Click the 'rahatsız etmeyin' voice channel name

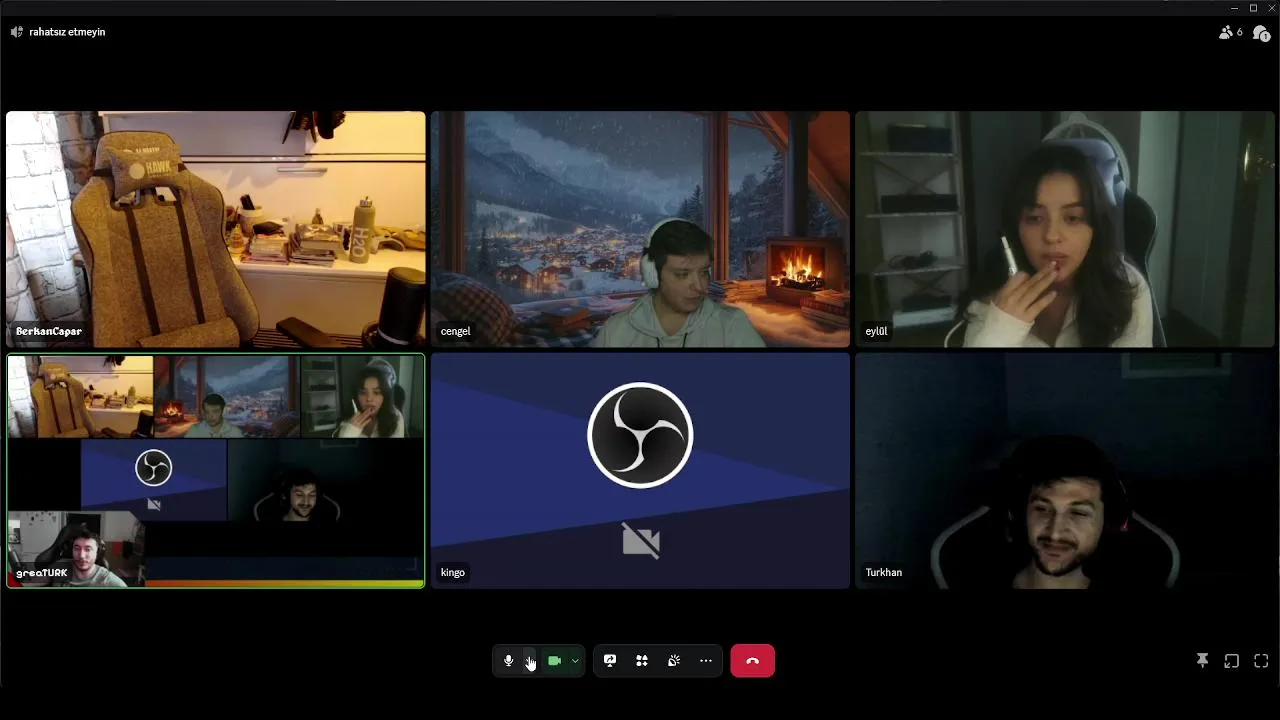point(67,32)
